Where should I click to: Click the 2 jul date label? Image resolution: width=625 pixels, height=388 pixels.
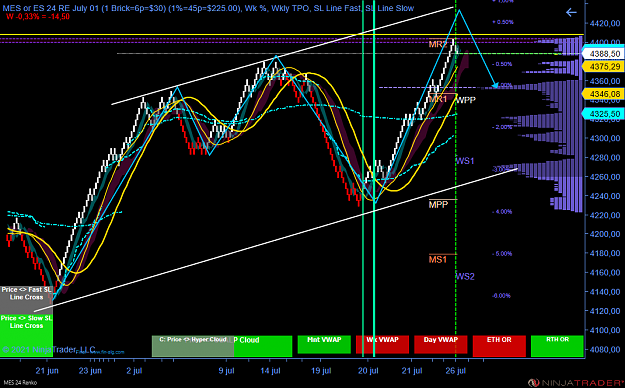(134, 371)
